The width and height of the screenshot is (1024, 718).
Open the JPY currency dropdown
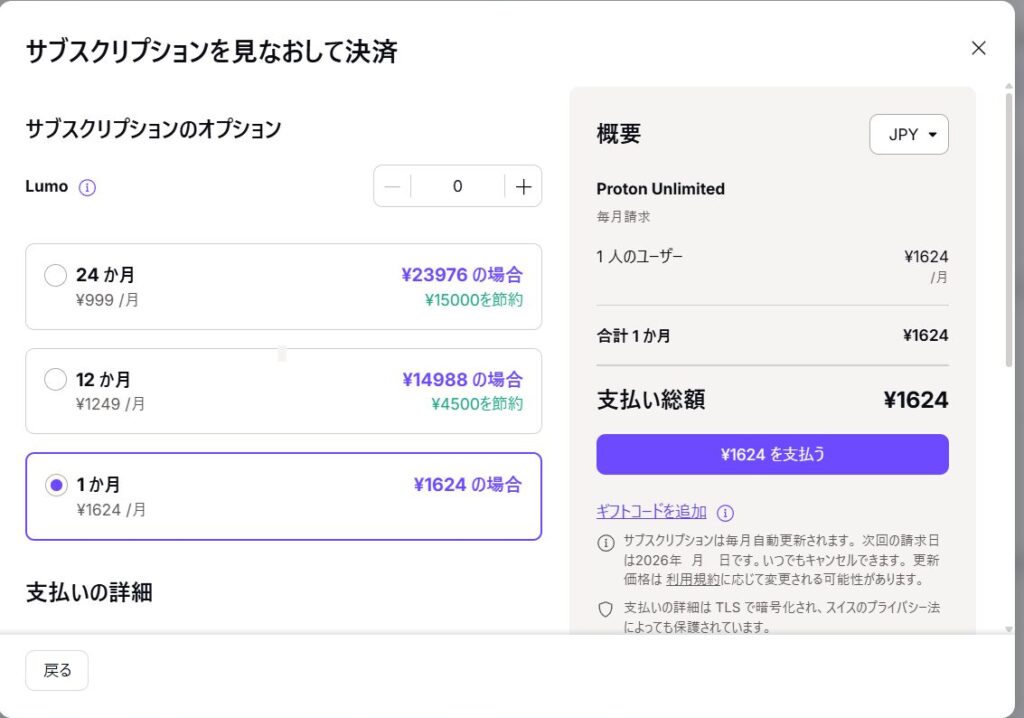908,134
